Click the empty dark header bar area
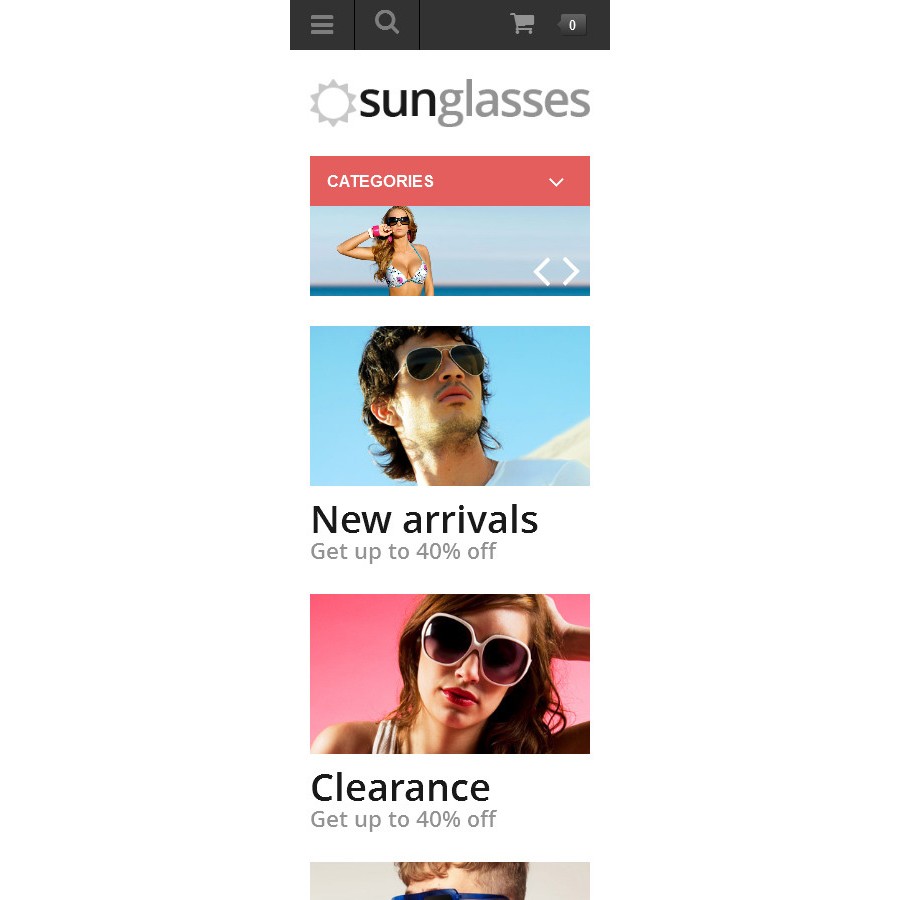 464,25
